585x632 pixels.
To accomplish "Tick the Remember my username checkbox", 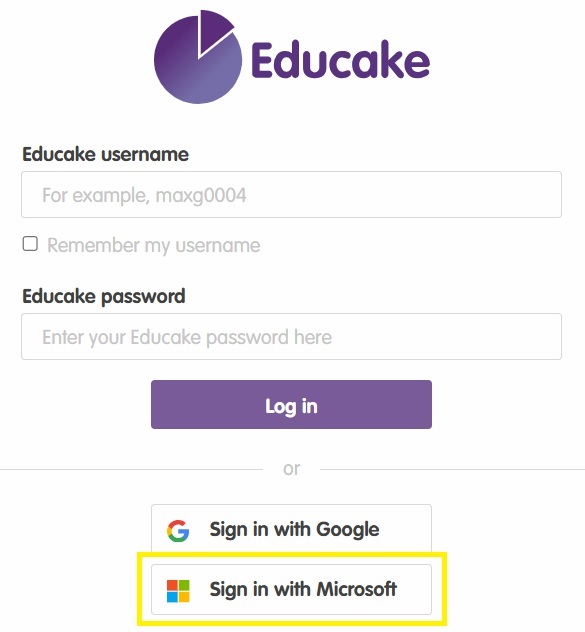I will [x=30, y=244].
